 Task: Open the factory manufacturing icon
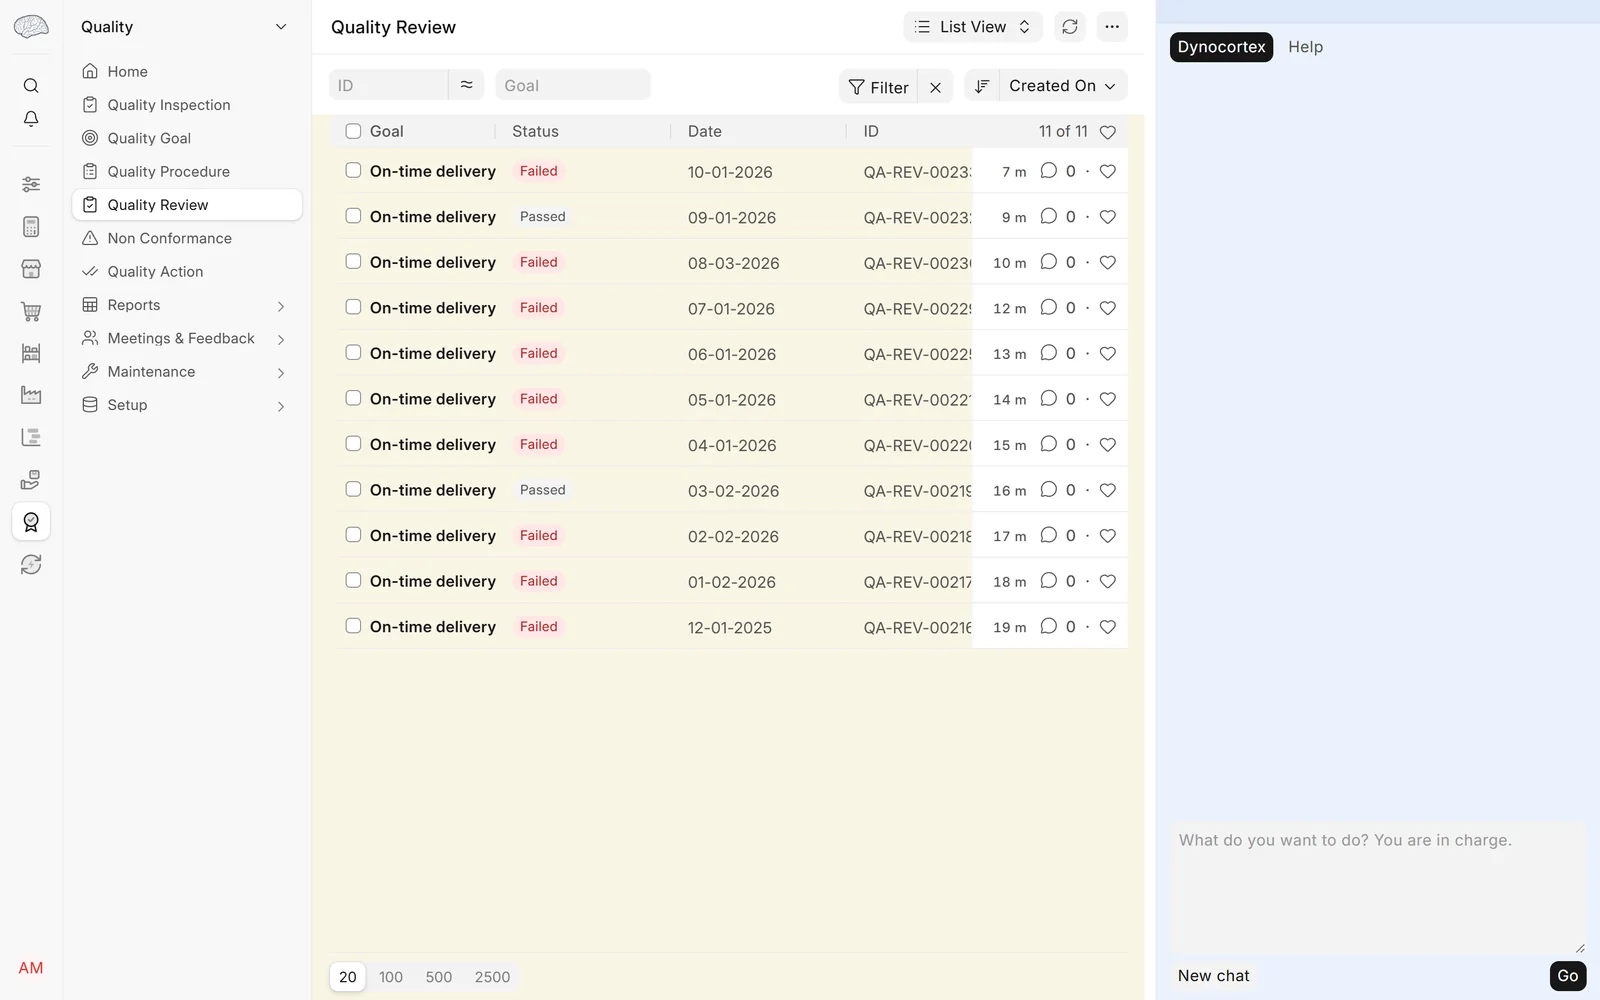click(31, 395)
